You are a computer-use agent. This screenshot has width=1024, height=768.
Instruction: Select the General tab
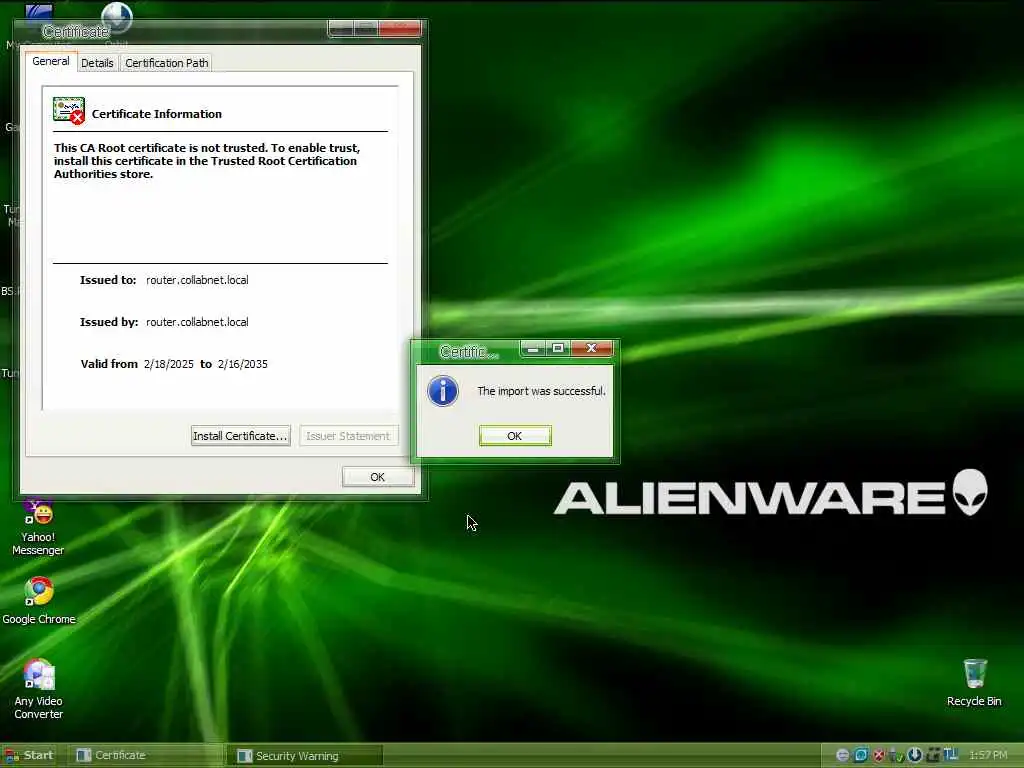51,61
